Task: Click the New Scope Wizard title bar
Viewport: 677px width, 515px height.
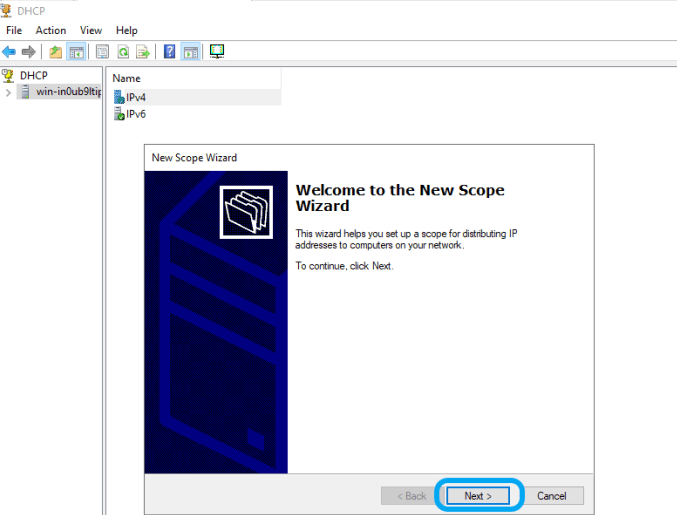Action: click(x=369, y=158)
